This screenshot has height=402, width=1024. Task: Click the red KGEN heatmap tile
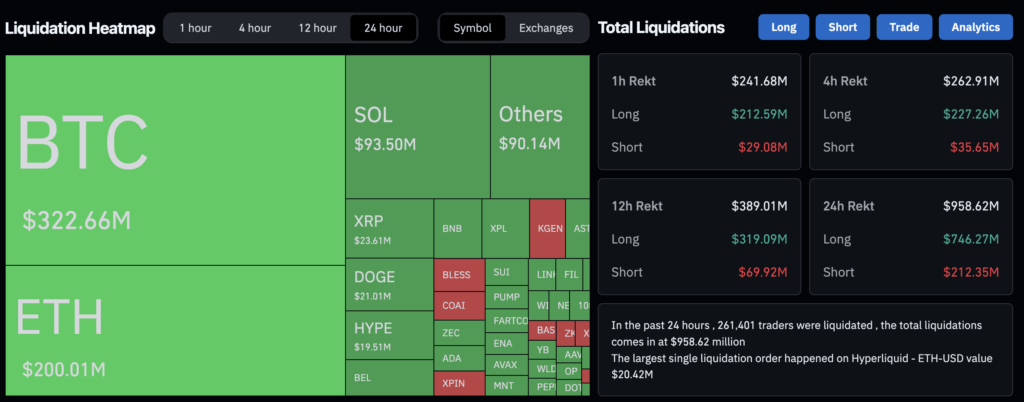click(x=547, y=228)
